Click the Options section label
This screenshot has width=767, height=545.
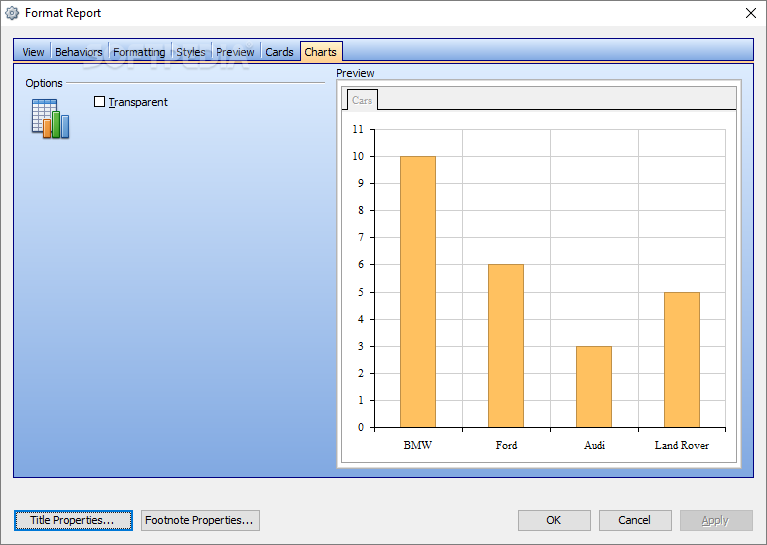tap(44, 83)
